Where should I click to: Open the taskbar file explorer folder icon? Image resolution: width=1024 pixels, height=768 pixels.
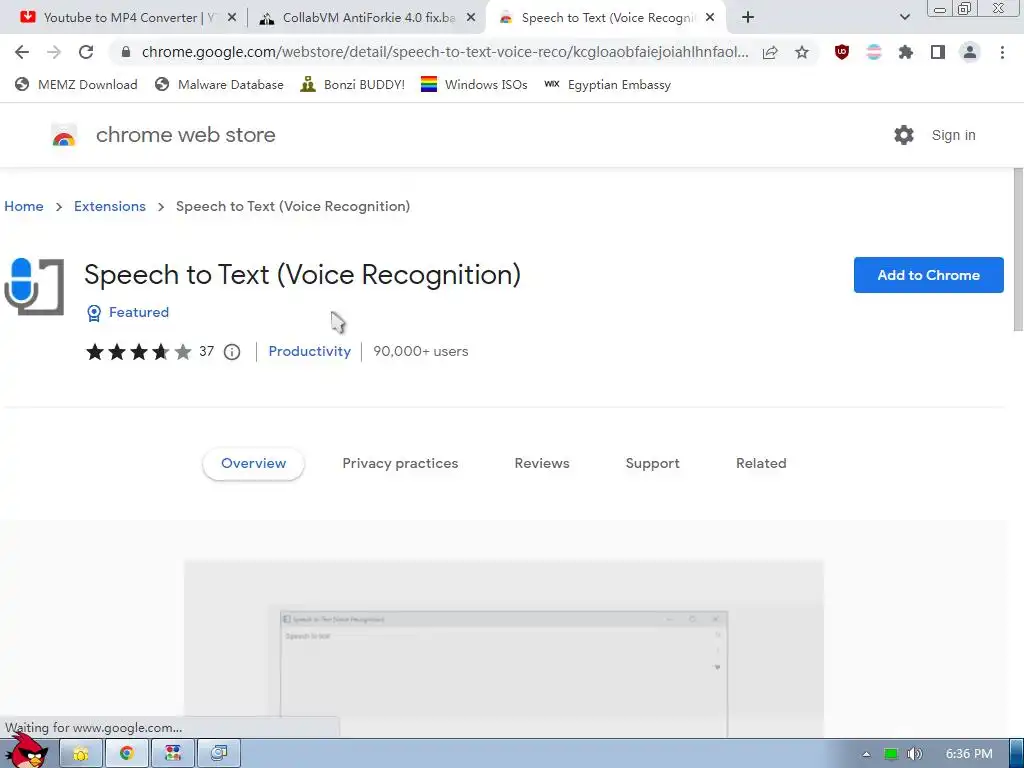(x=81, y=754)
